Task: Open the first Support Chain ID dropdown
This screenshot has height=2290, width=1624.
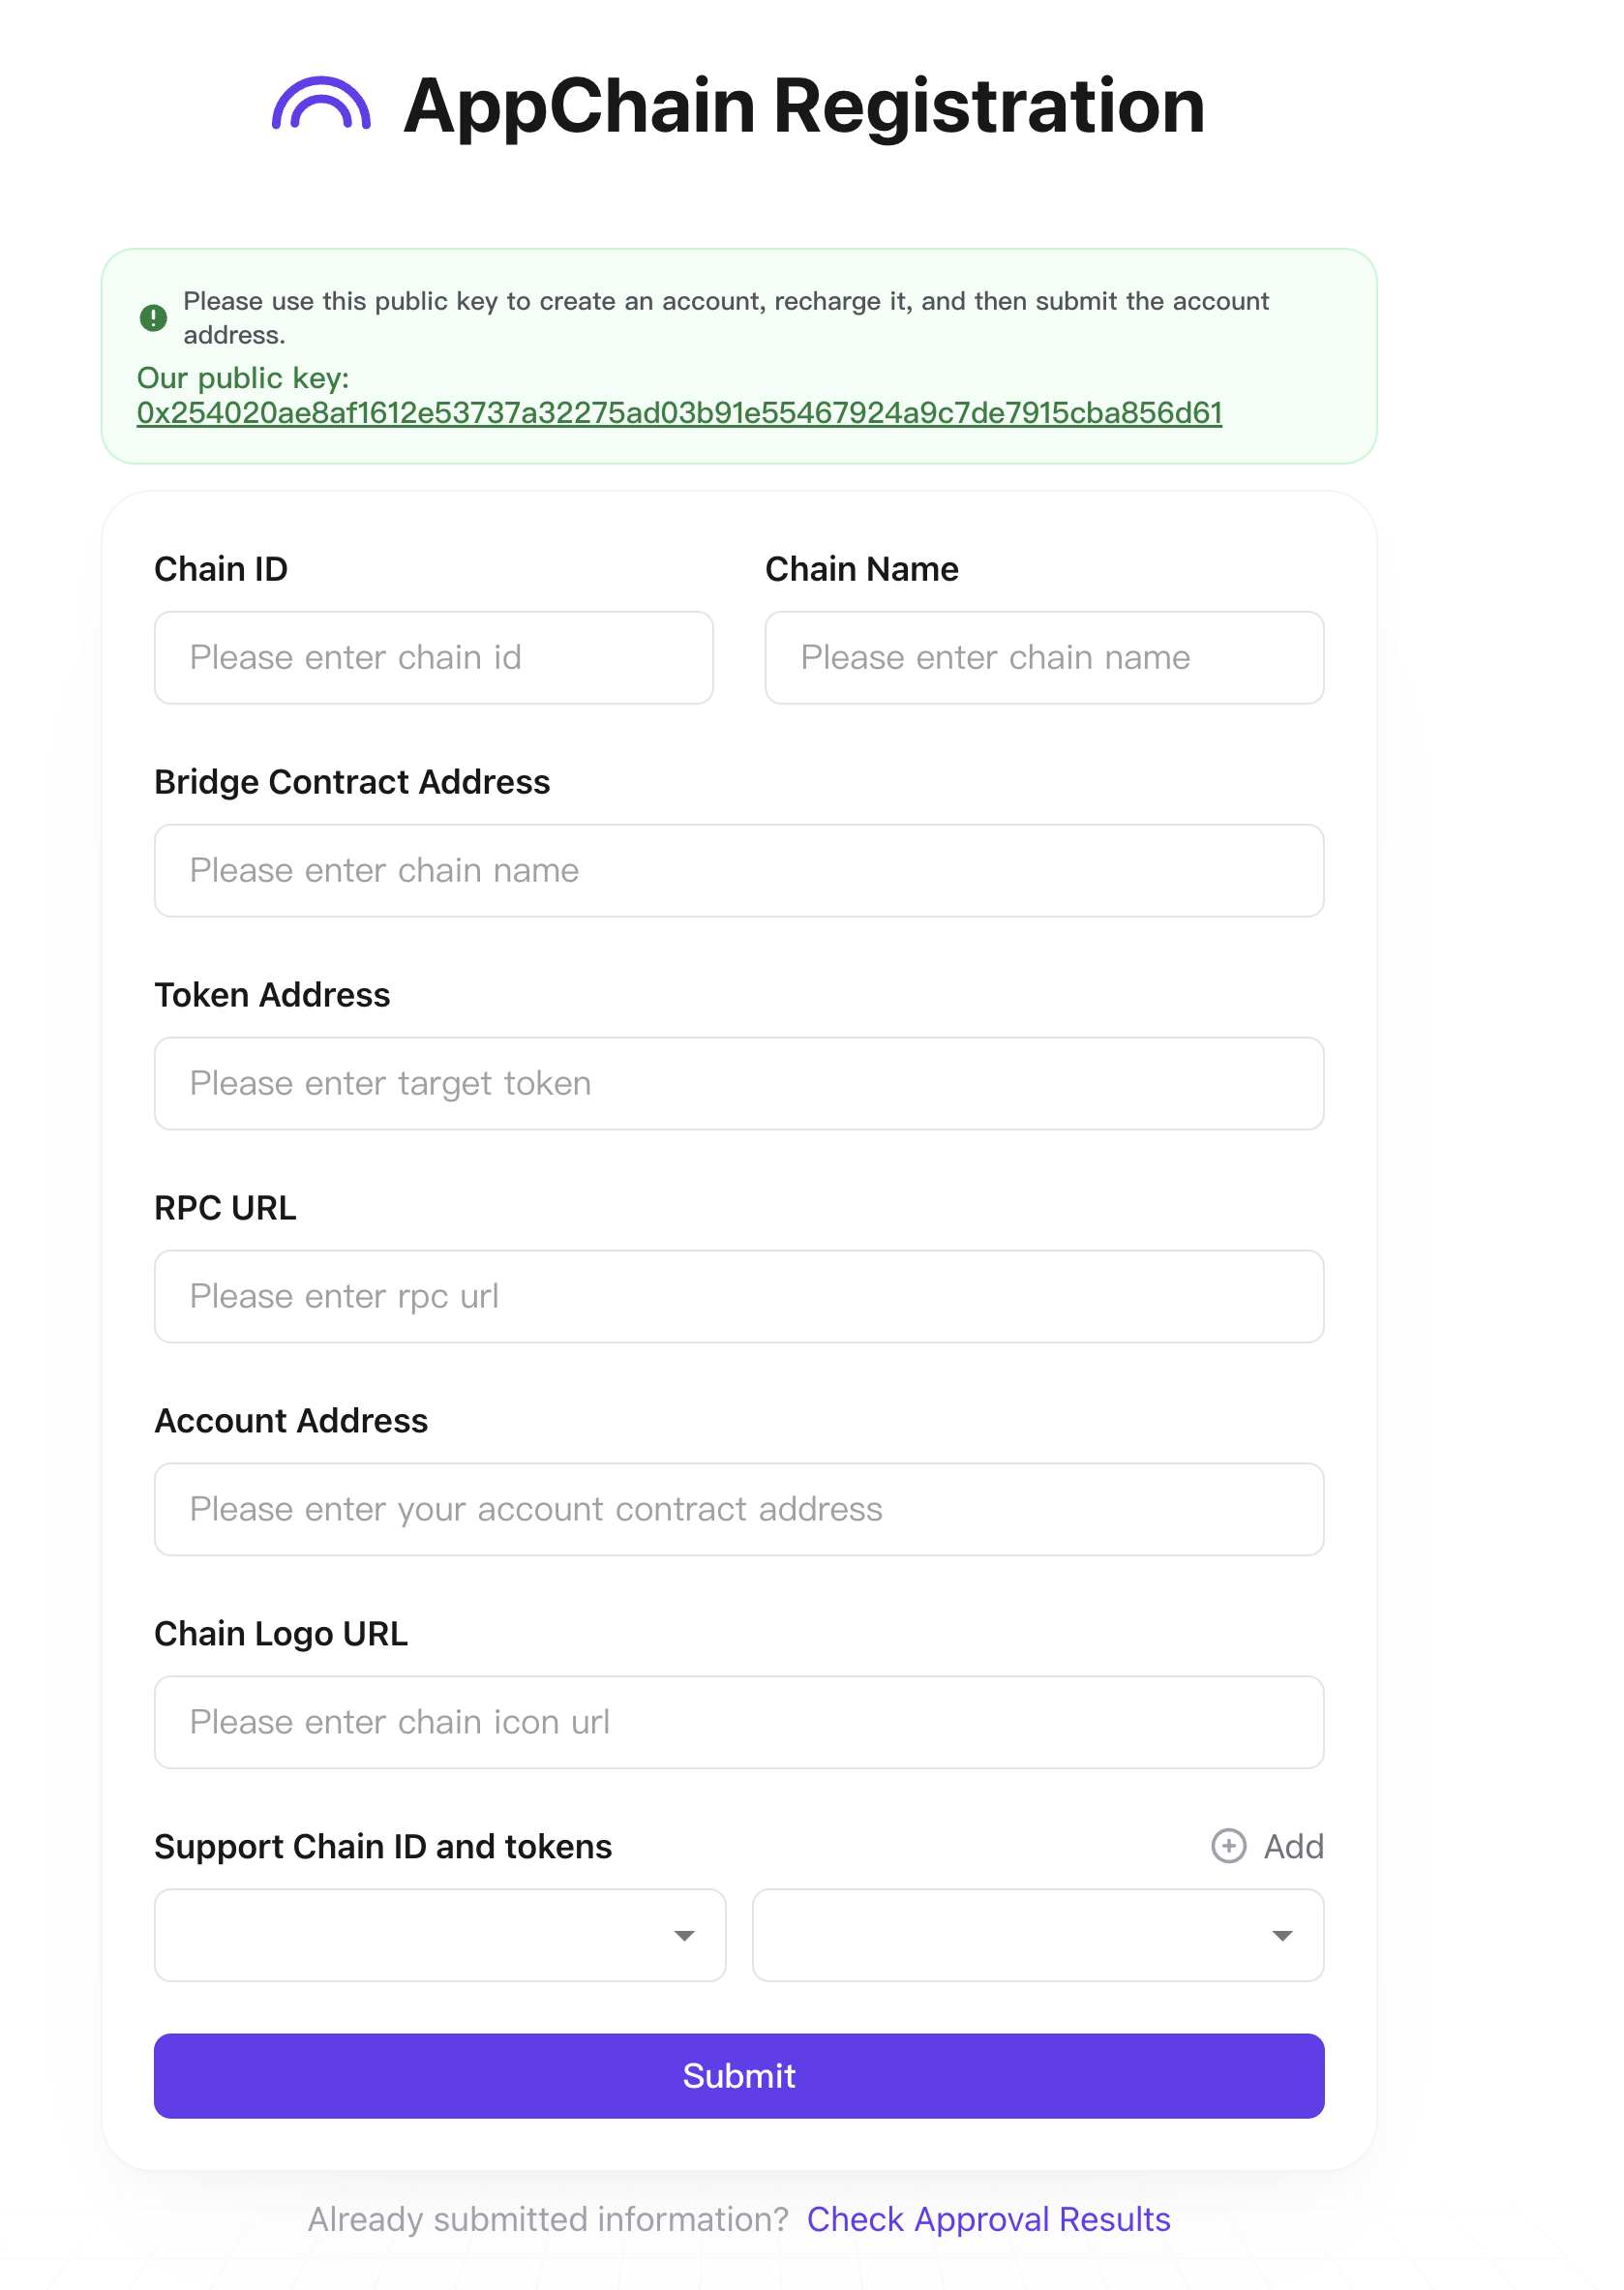Action: 440,1935
